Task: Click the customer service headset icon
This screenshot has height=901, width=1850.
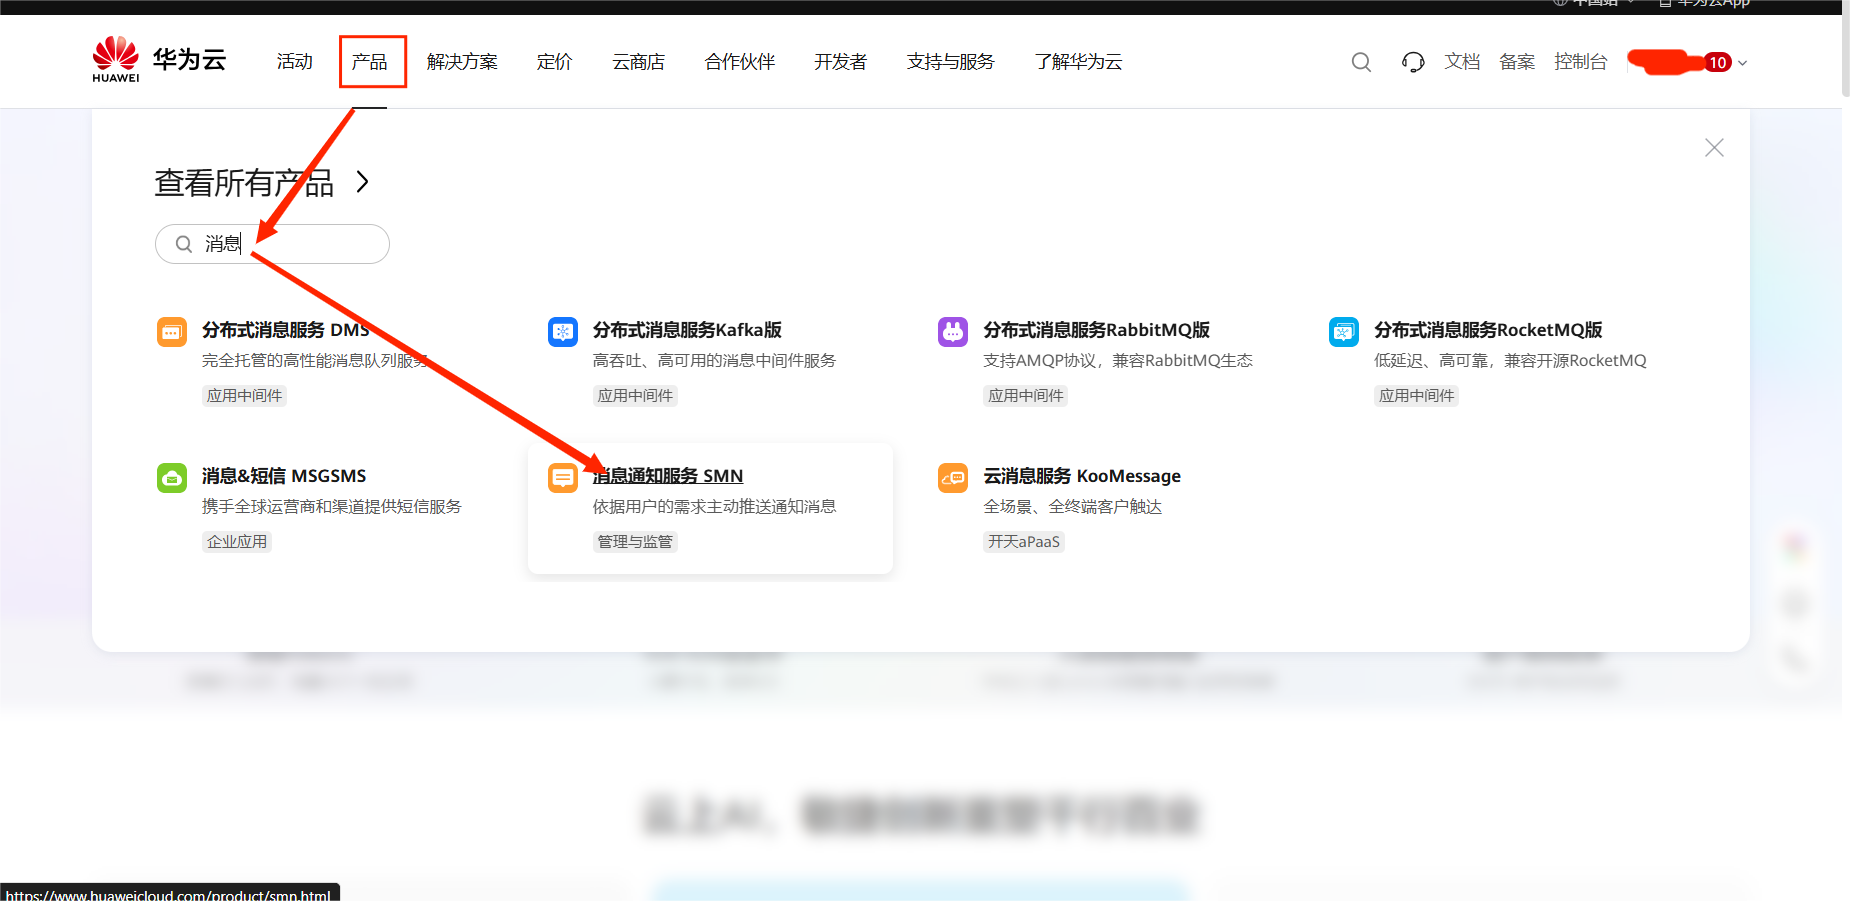Action: click(x=1413, y=62)
